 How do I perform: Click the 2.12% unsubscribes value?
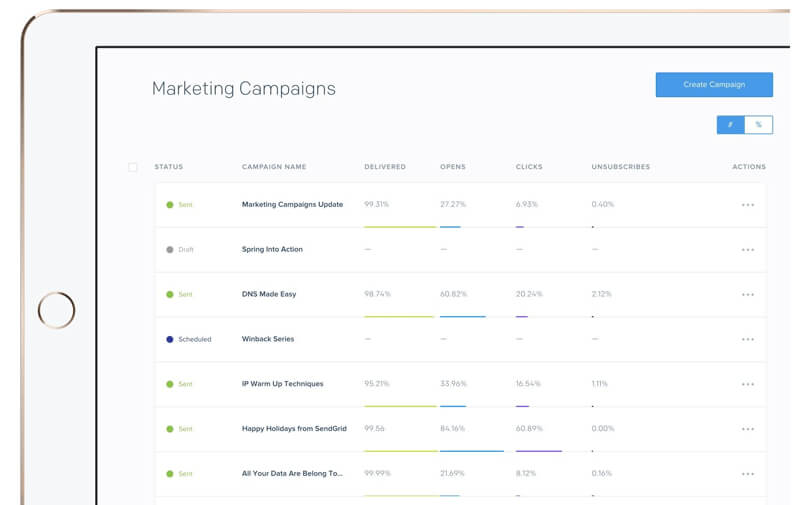click(x=602, y=294)
